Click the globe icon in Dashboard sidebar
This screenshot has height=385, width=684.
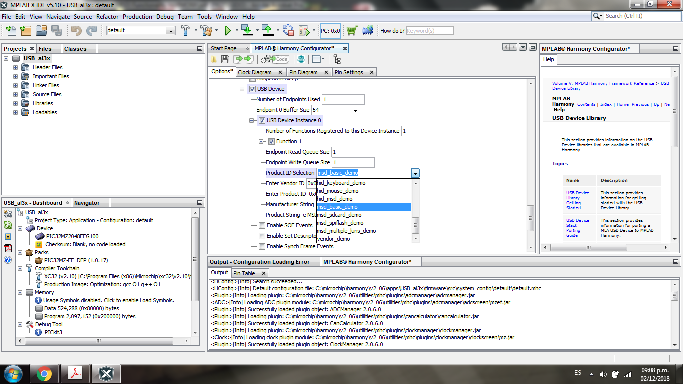click(x=8, y=260)
